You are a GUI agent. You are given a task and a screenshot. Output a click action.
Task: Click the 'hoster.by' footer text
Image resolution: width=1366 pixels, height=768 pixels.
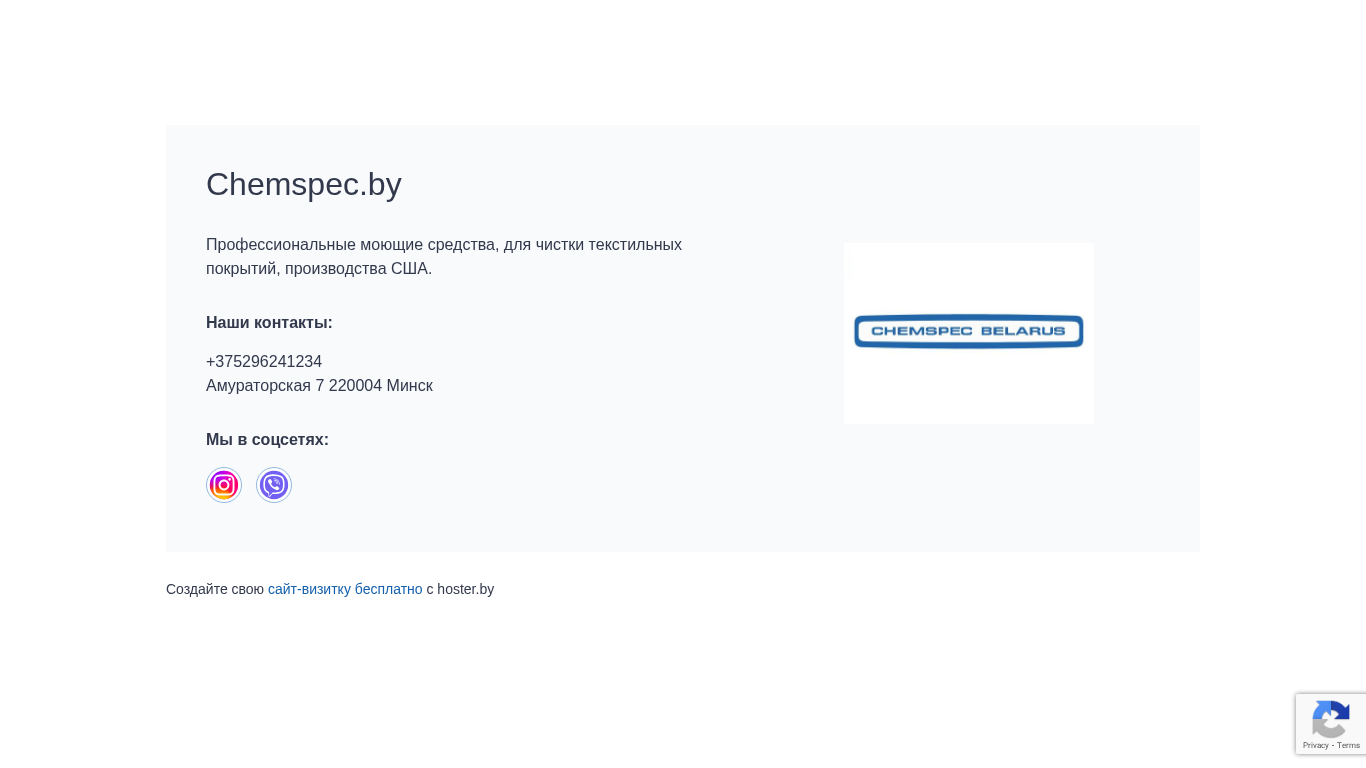point(465,589)
